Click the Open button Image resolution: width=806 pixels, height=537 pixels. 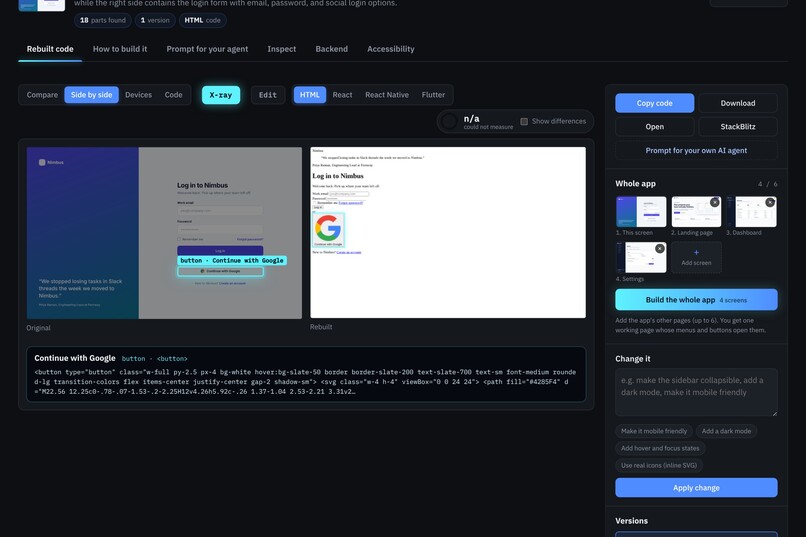pos(654,126)
